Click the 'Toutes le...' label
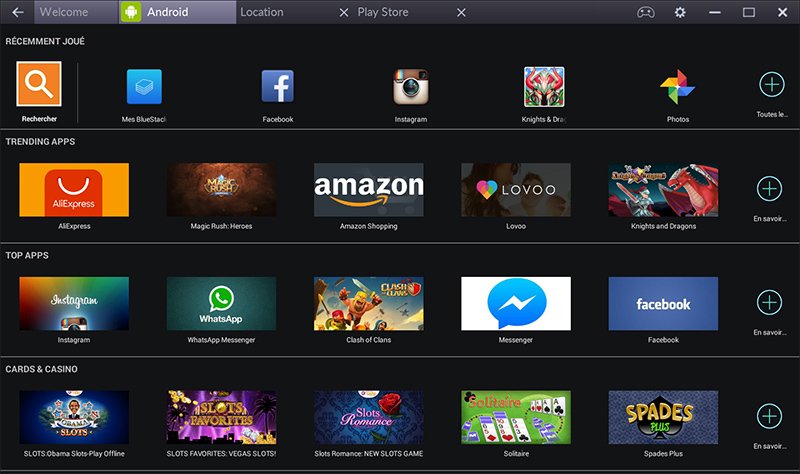The width and height of the screenshot is (800, 474). (x=772, y=114)
